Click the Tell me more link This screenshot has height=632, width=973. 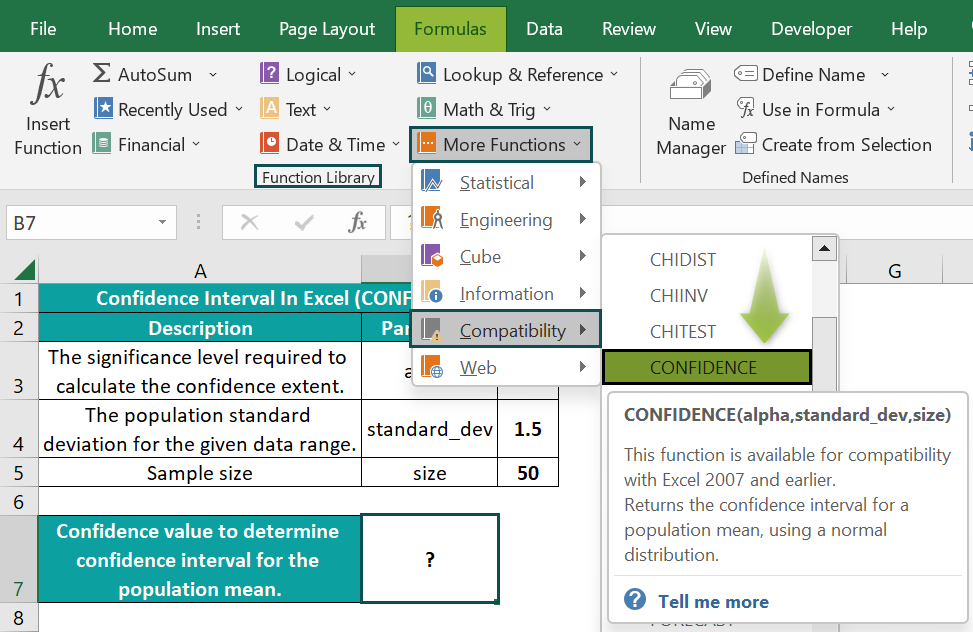click(713, 601)
